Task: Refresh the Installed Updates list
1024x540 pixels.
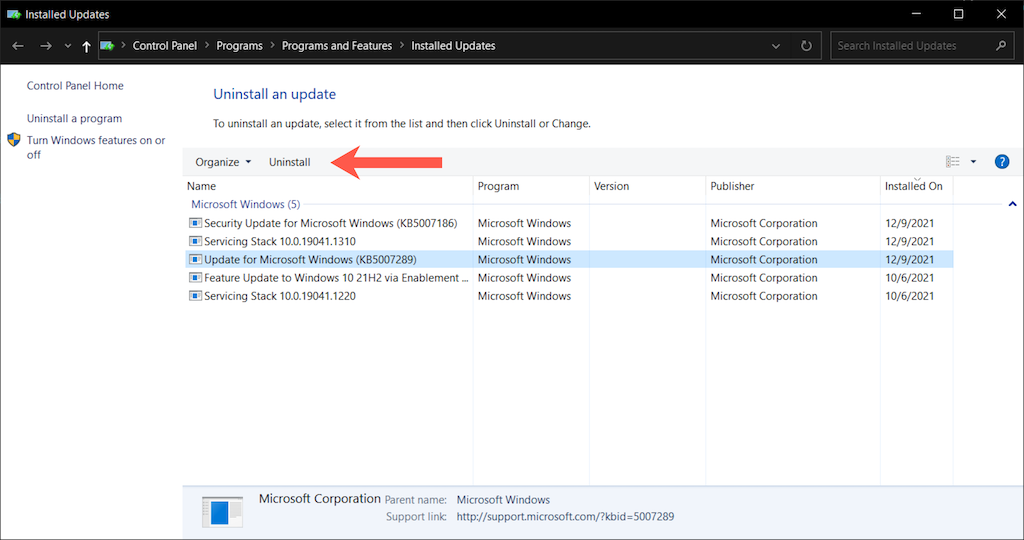Action: (806, 46)
